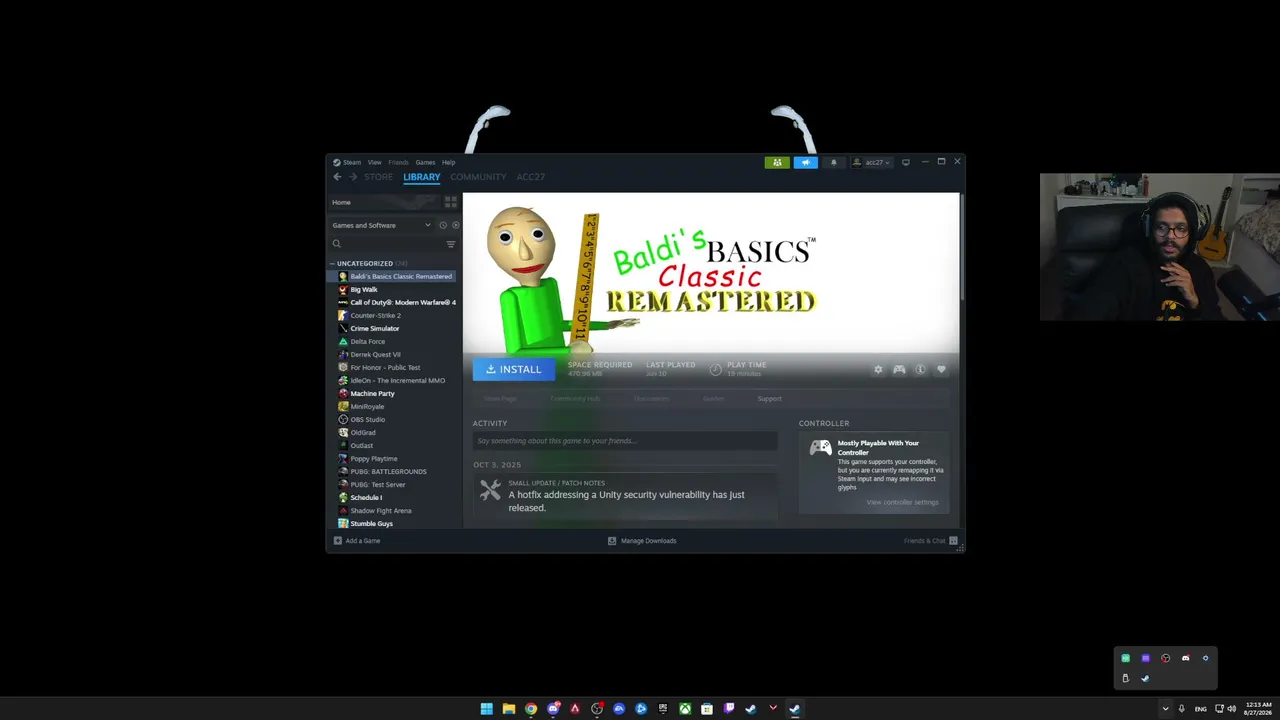Open the Epic Games taskbar icon

[x=663, y=709]
